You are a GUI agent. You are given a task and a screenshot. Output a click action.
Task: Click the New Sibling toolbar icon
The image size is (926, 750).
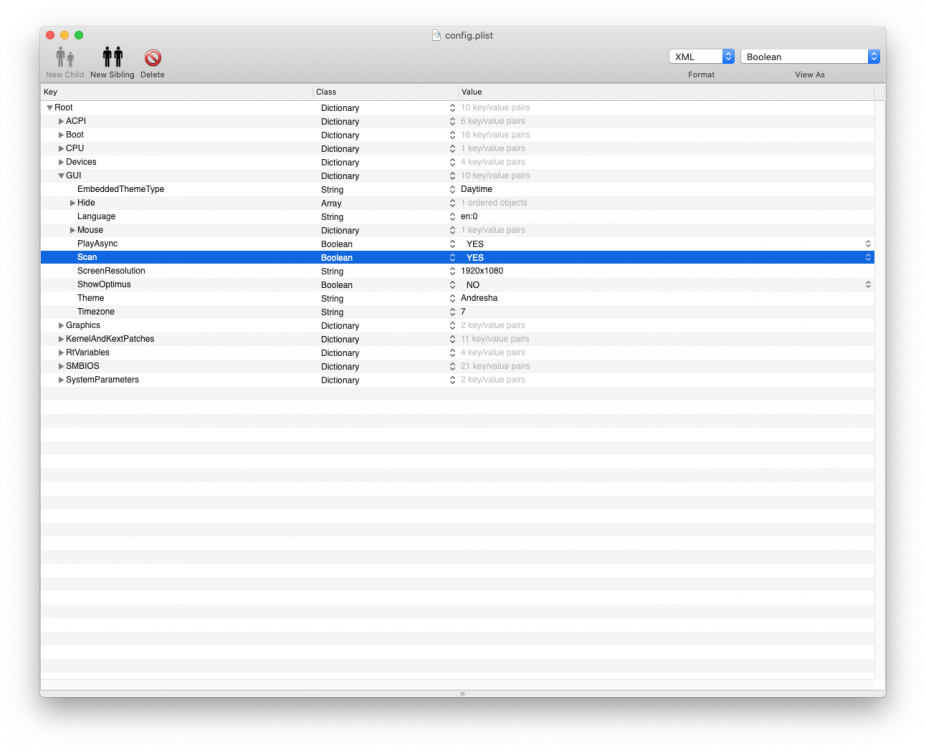tap(112, 57)
